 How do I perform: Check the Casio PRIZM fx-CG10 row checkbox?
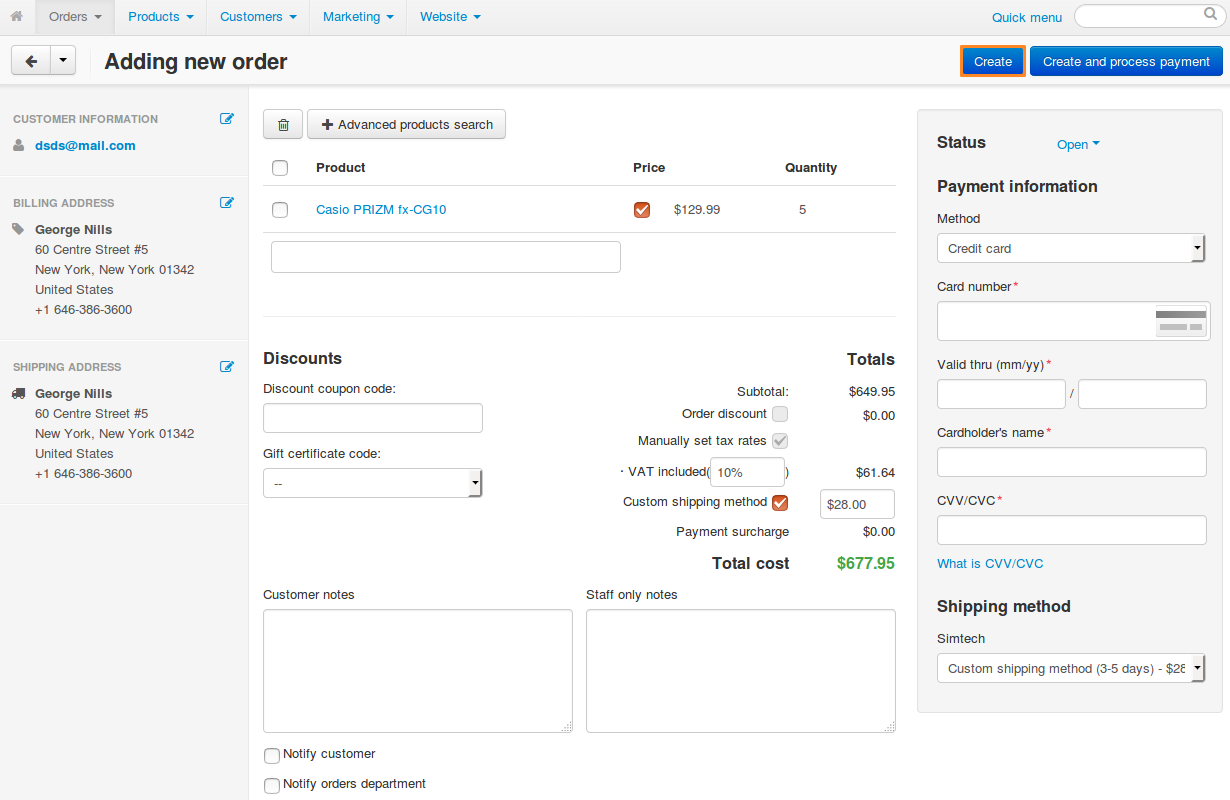coord(280,210)
